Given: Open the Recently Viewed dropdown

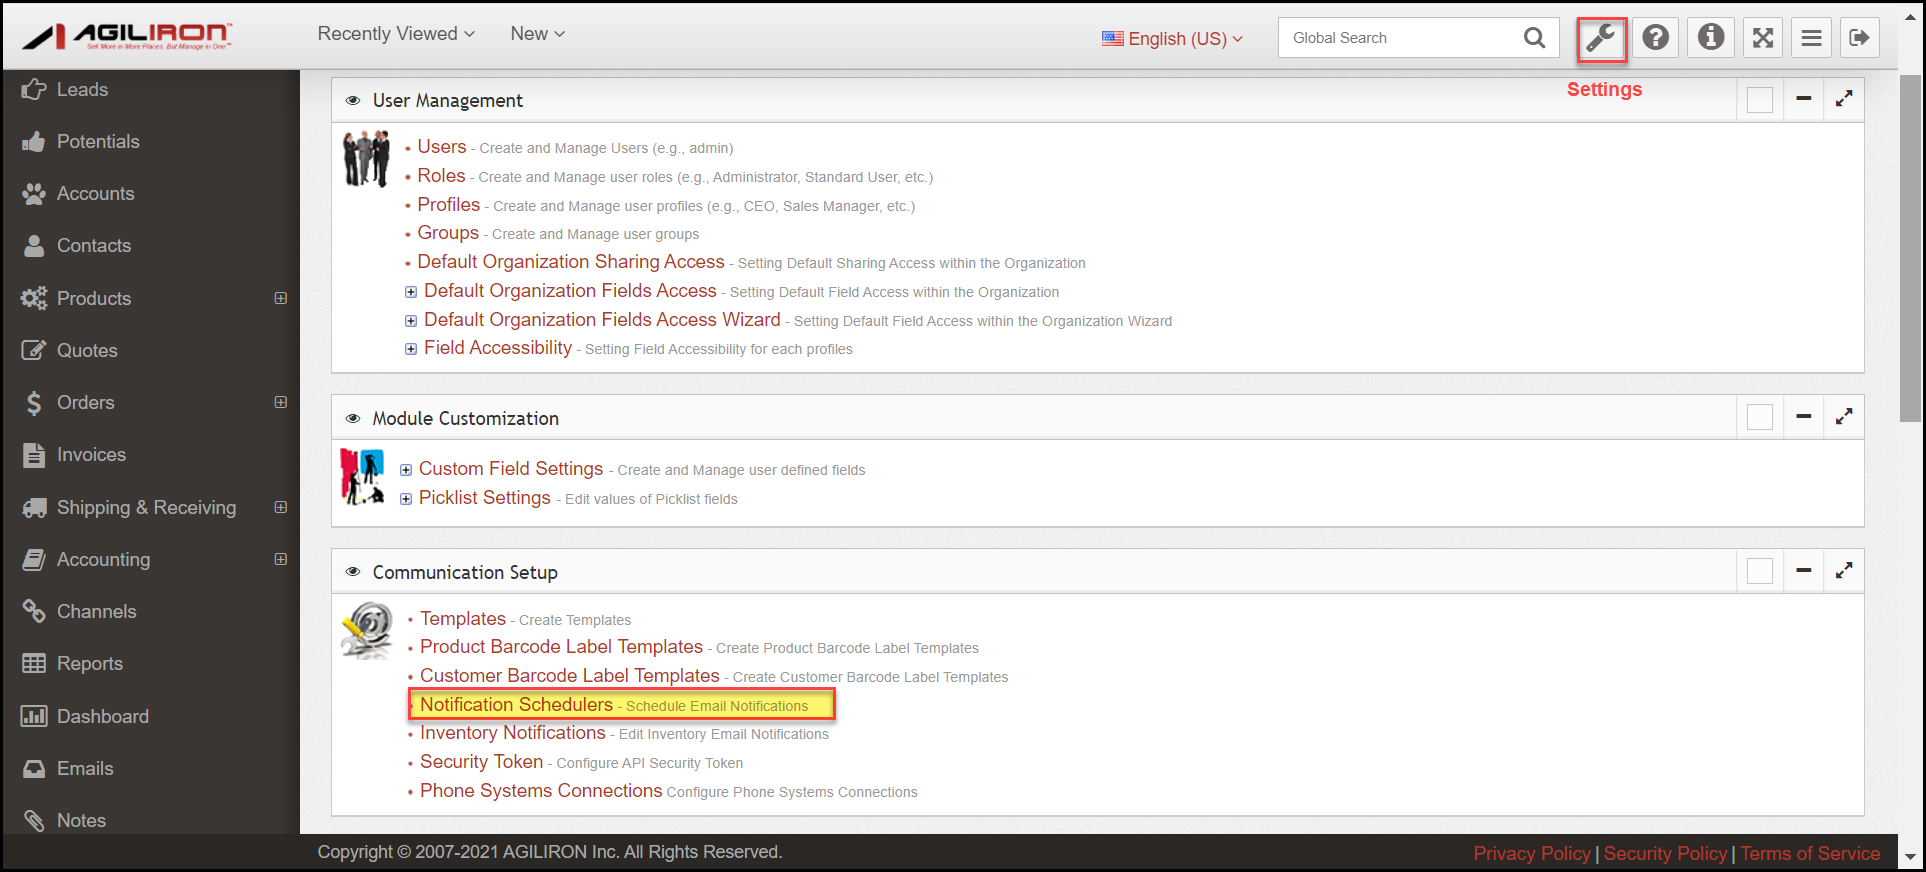Looking at the screenshot, I should (396, 34).
